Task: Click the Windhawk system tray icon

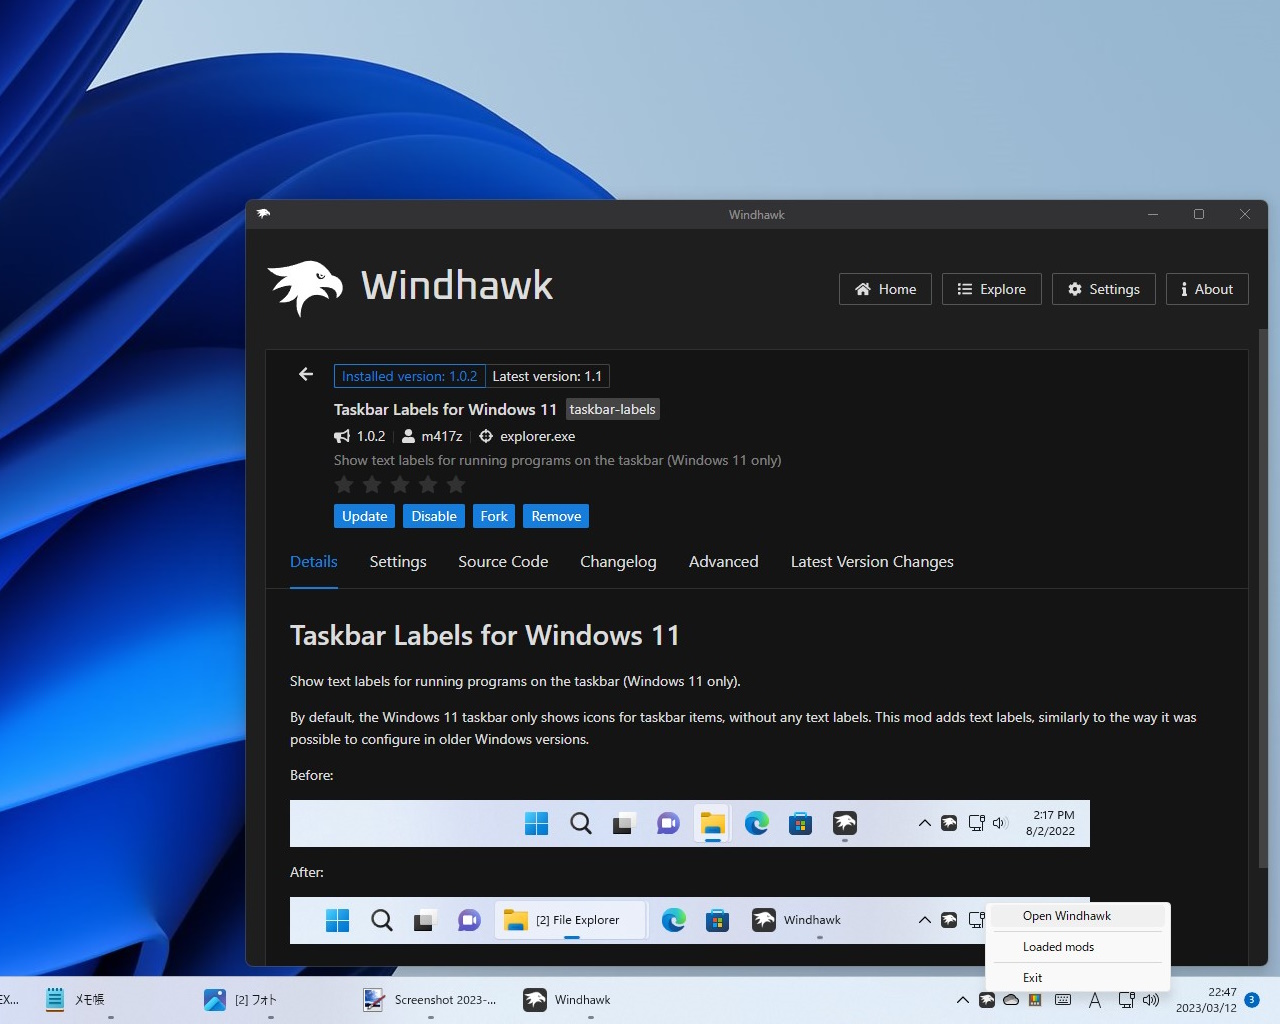Action: (985, 999)
